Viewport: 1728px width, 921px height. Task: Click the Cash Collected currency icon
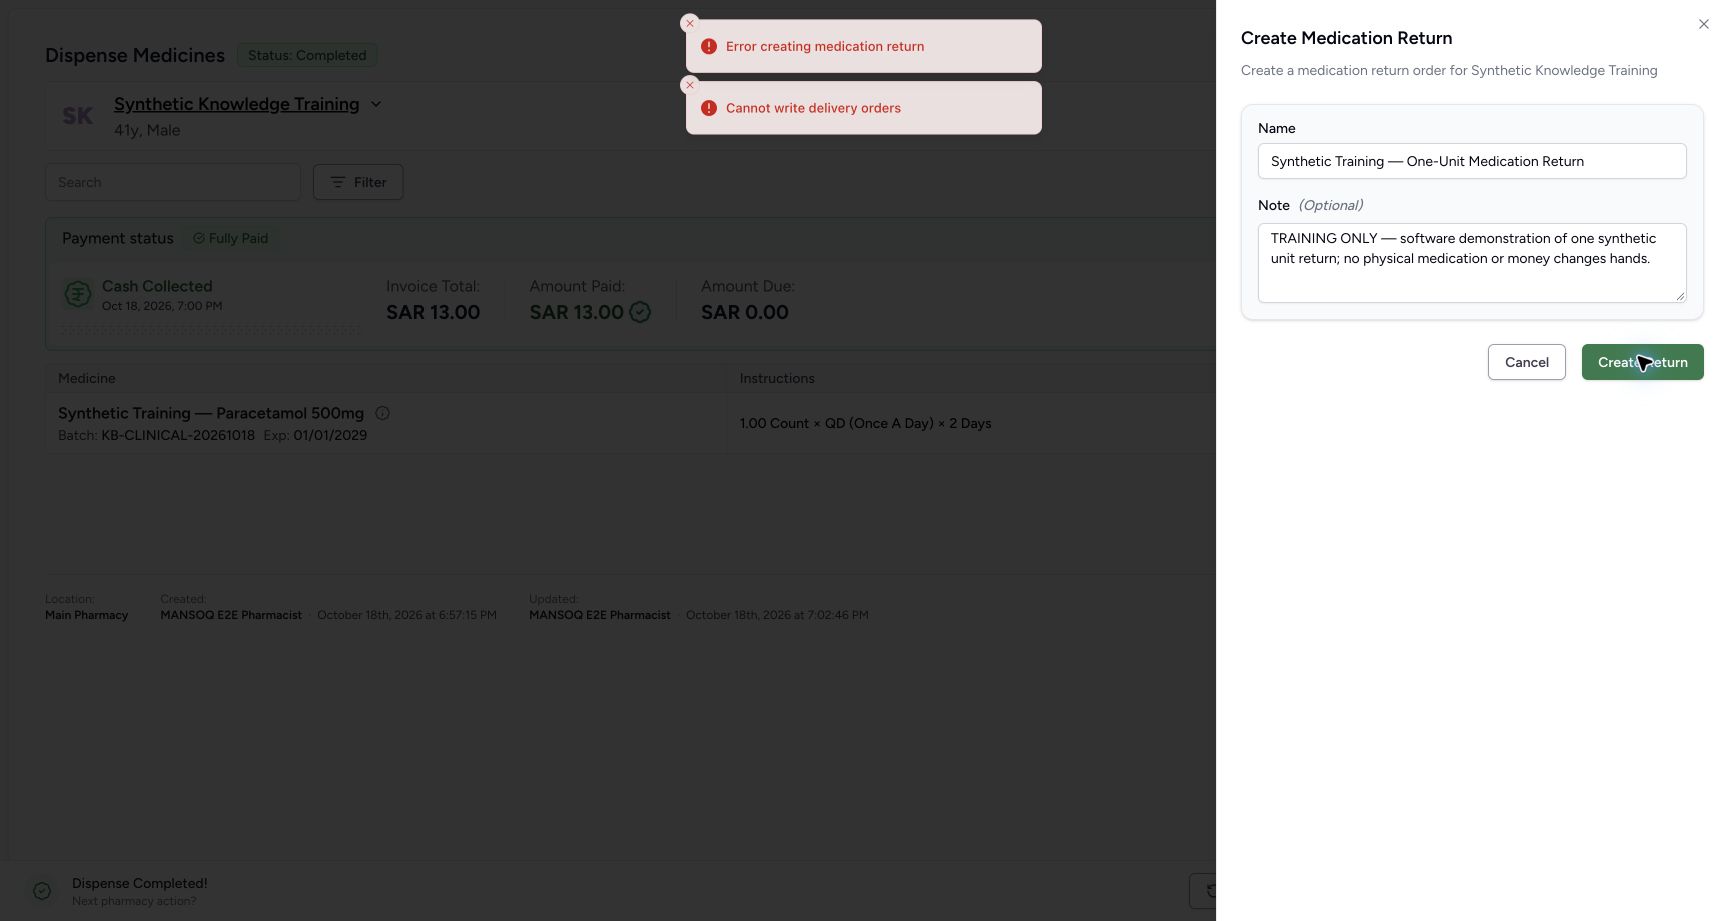coord(78,294)
